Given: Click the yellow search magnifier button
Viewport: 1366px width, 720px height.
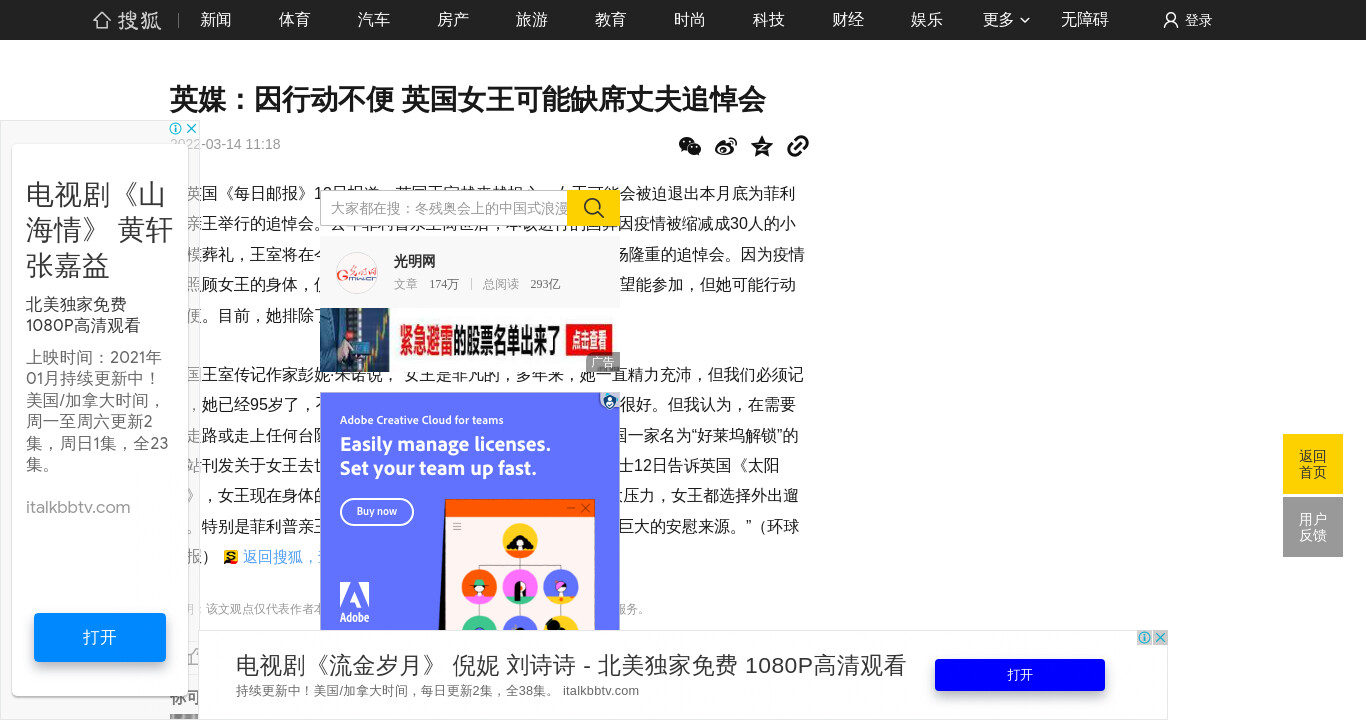Looking at the screenshot, I should [593, 208].
